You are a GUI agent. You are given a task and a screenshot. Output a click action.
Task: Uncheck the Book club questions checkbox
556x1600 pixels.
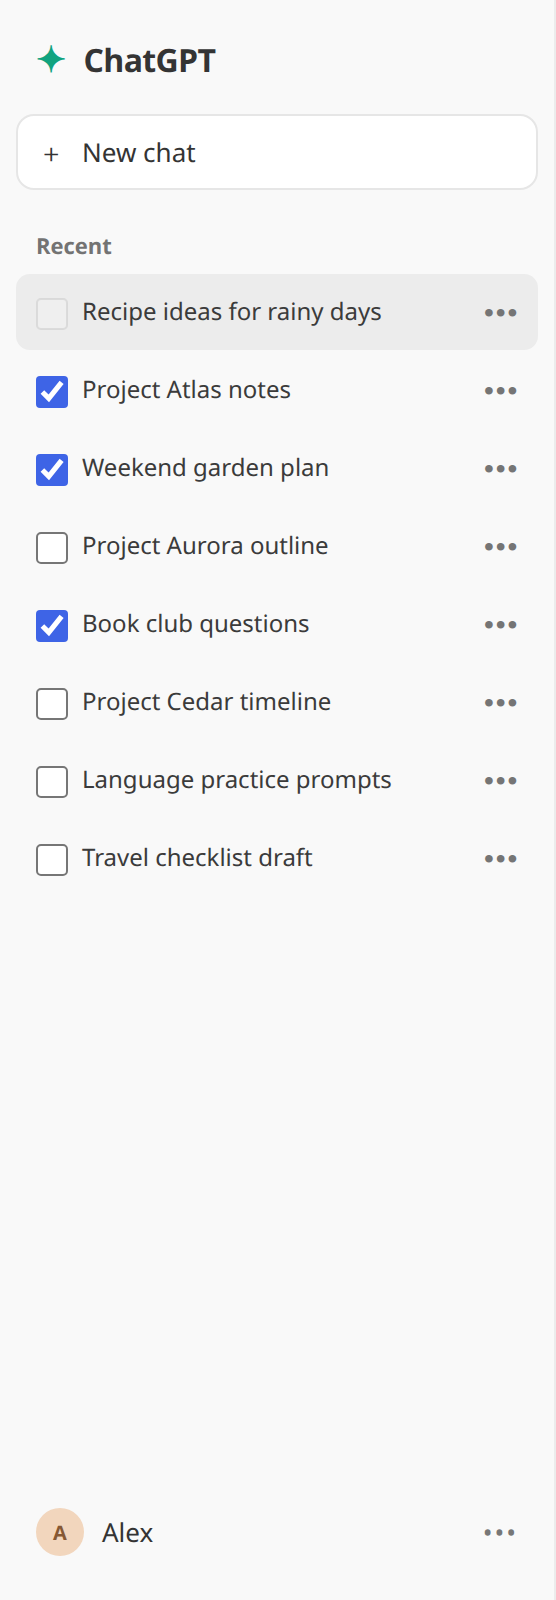(52, 625)
